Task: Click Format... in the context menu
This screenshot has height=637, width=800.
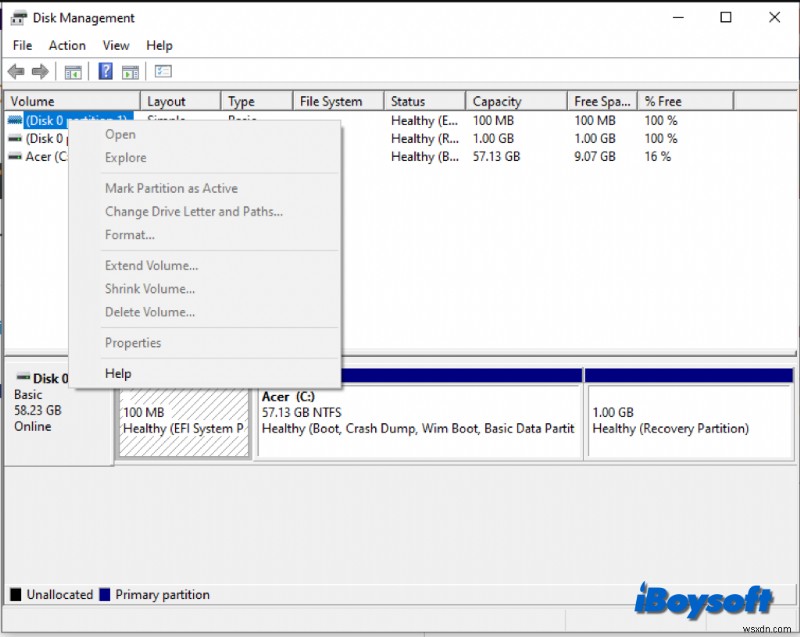Action: point(130,235)
